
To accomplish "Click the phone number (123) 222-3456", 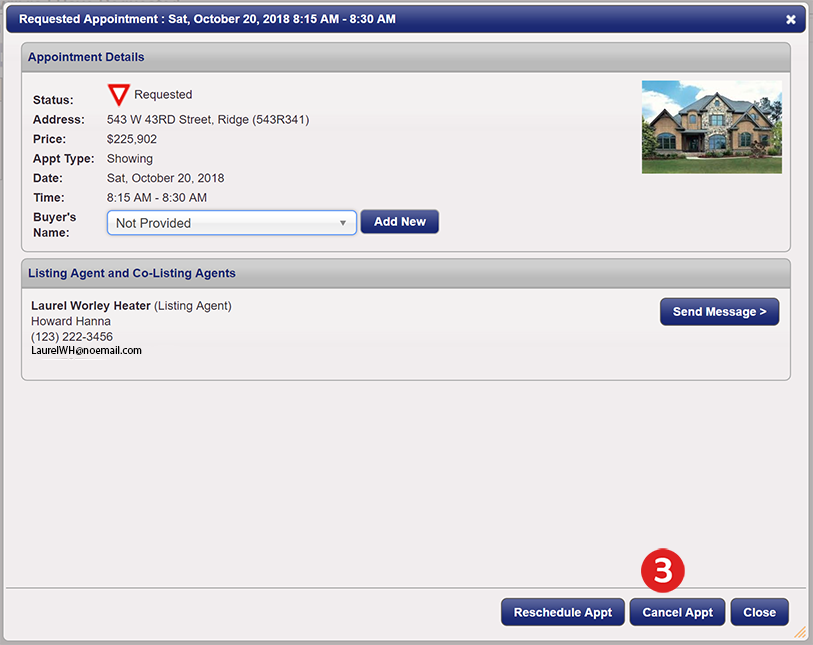I will [x=72, y=336].
